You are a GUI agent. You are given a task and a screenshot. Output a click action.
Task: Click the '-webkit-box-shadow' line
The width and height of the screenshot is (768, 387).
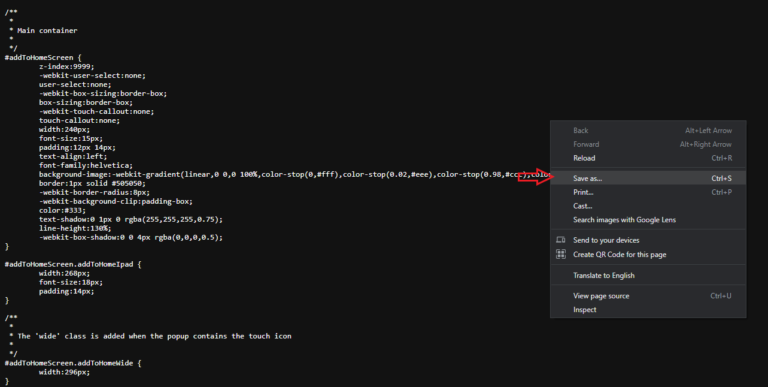coord(131,237)
